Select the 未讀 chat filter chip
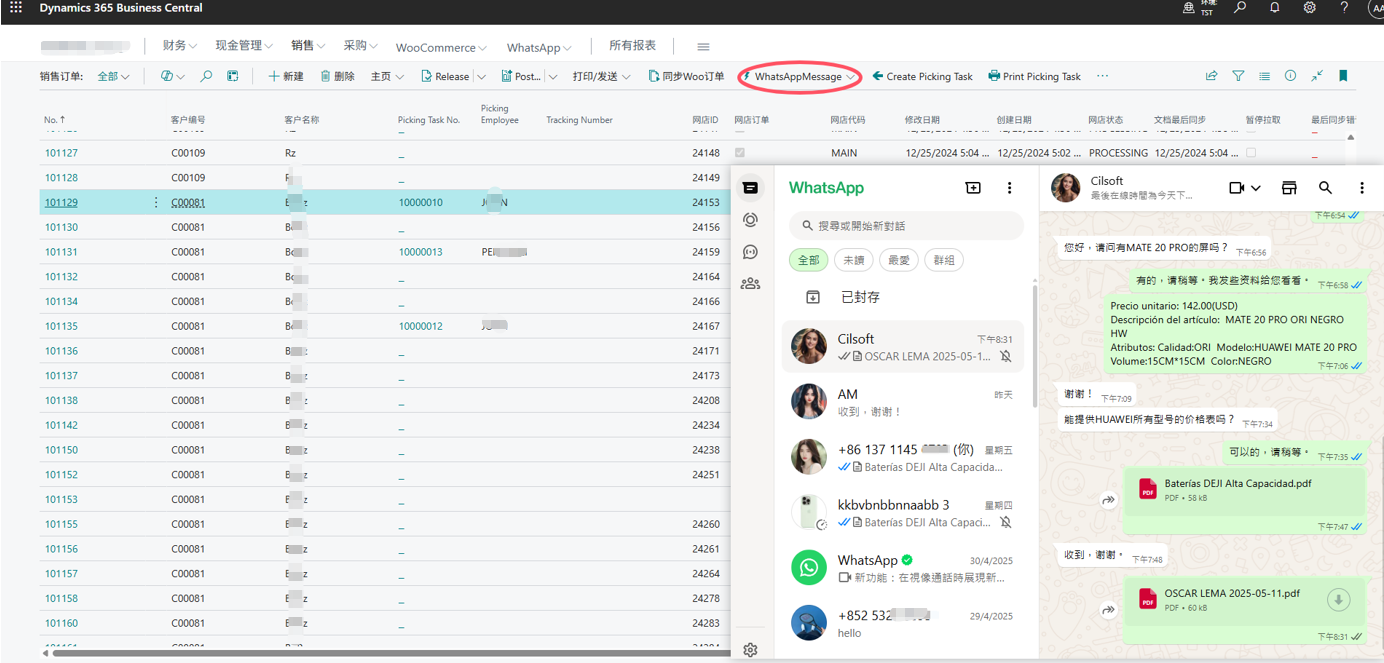 pyautogui.click(x=853, y=260)
